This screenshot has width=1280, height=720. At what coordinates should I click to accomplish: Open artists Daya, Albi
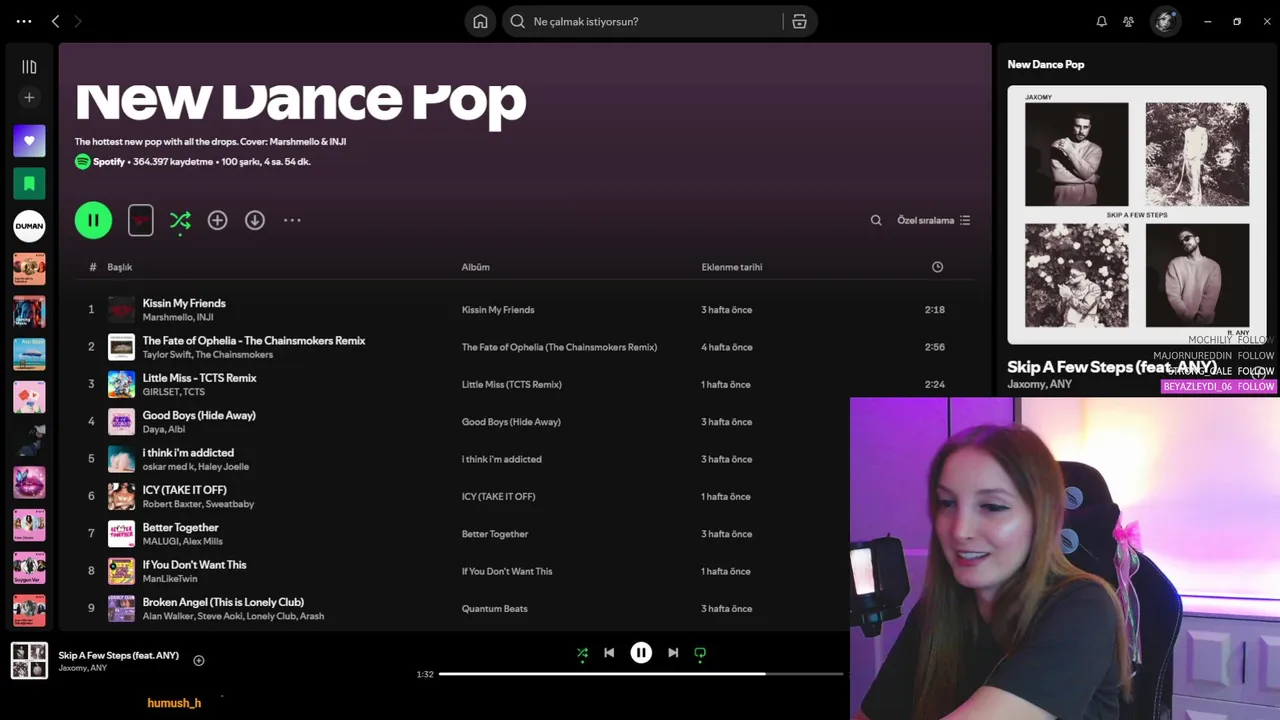163,429
